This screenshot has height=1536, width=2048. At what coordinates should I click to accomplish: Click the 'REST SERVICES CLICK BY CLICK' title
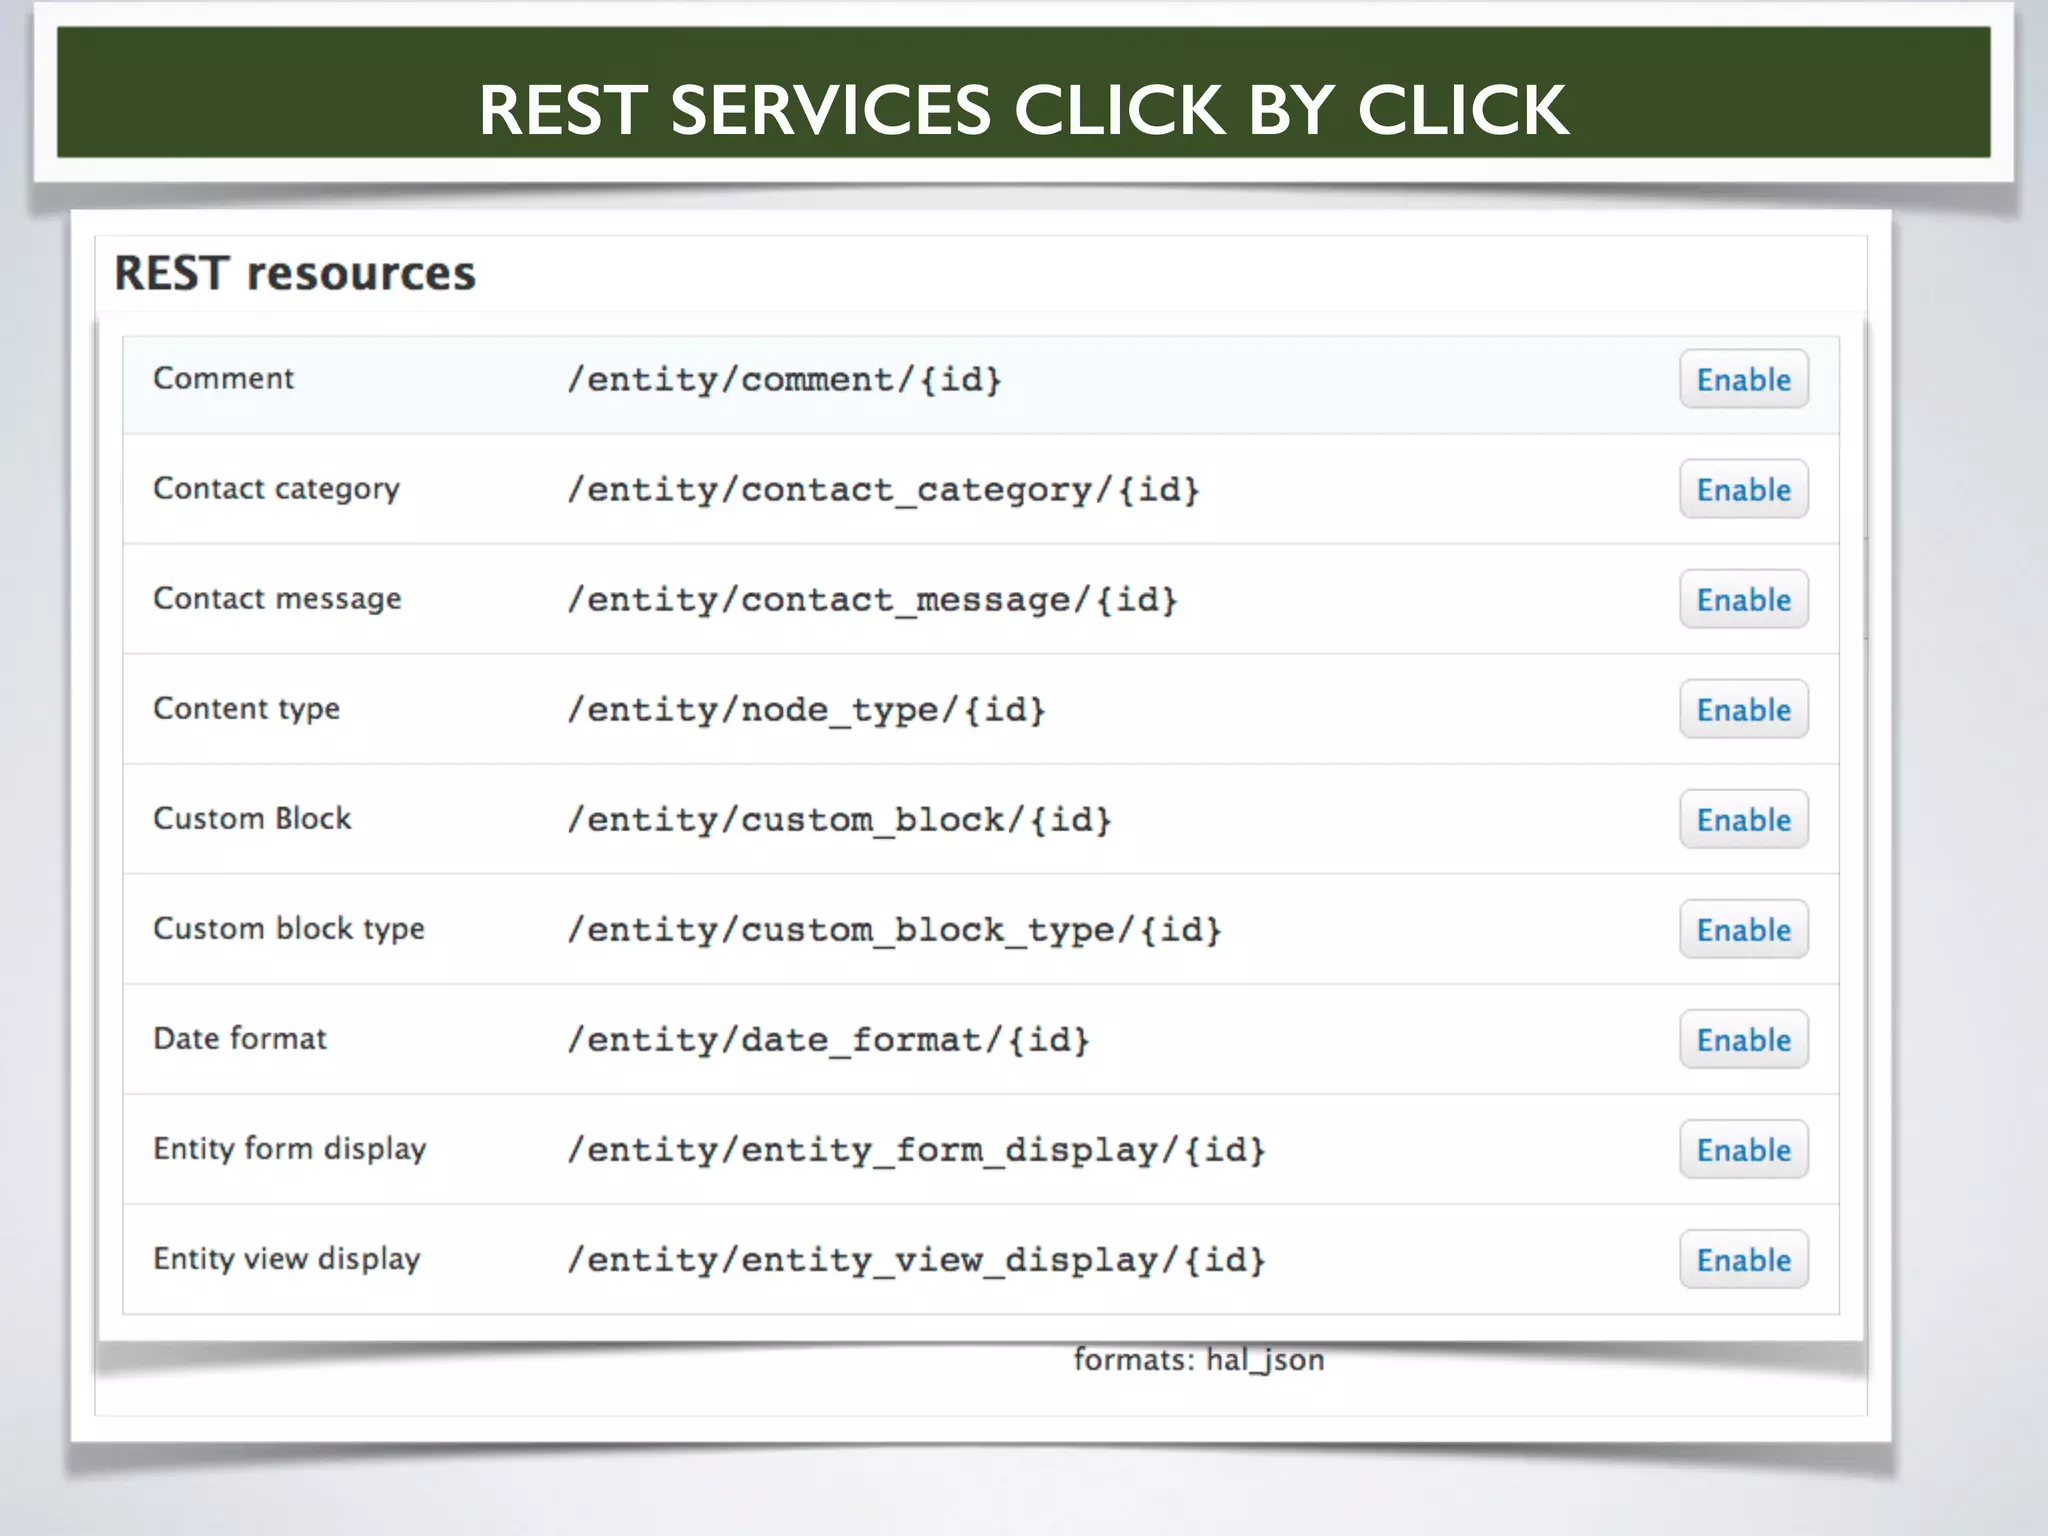pyautogui.click(x=1024, y=109)
